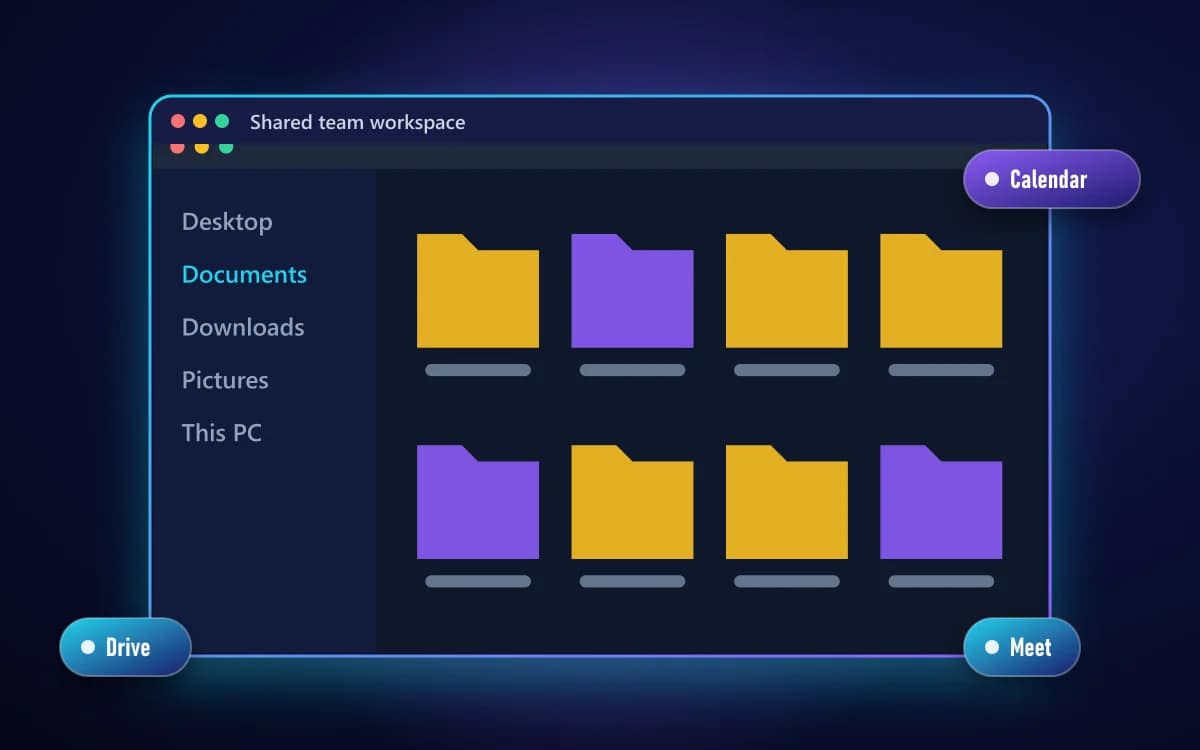Image resolution: width=1200 pixels, height=750 pixels.
Task: Open Desktop in the sidebar
Action: click(227, 222)
